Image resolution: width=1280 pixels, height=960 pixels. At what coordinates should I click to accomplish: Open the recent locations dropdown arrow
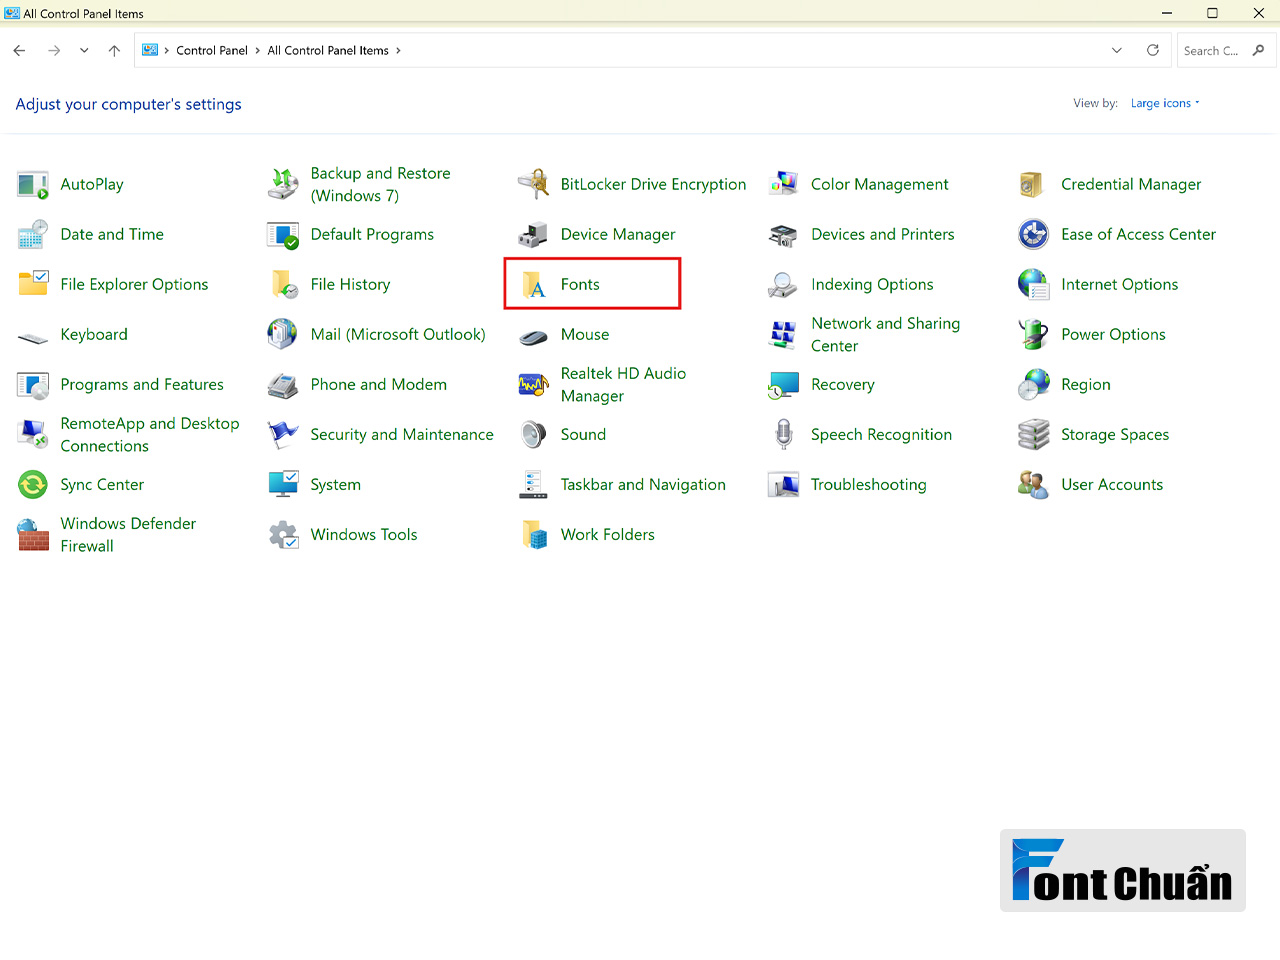tap(84, 50)
